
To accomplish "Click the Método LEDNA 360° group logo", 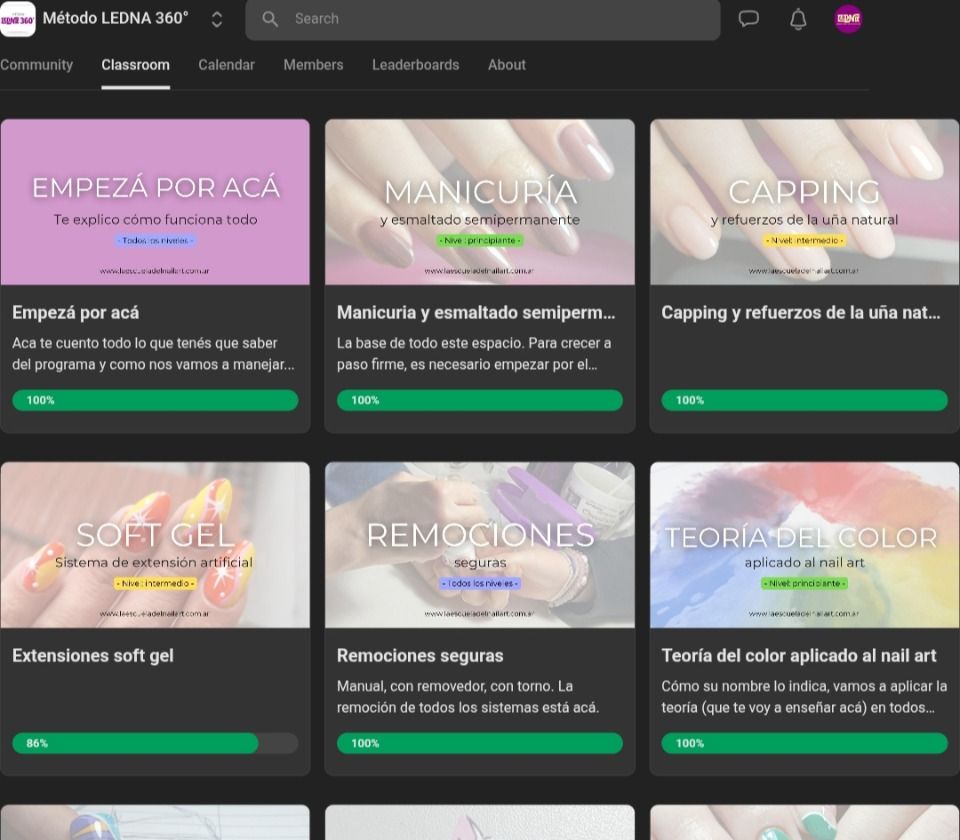I will pyautogui.click(x=18, y=19).
